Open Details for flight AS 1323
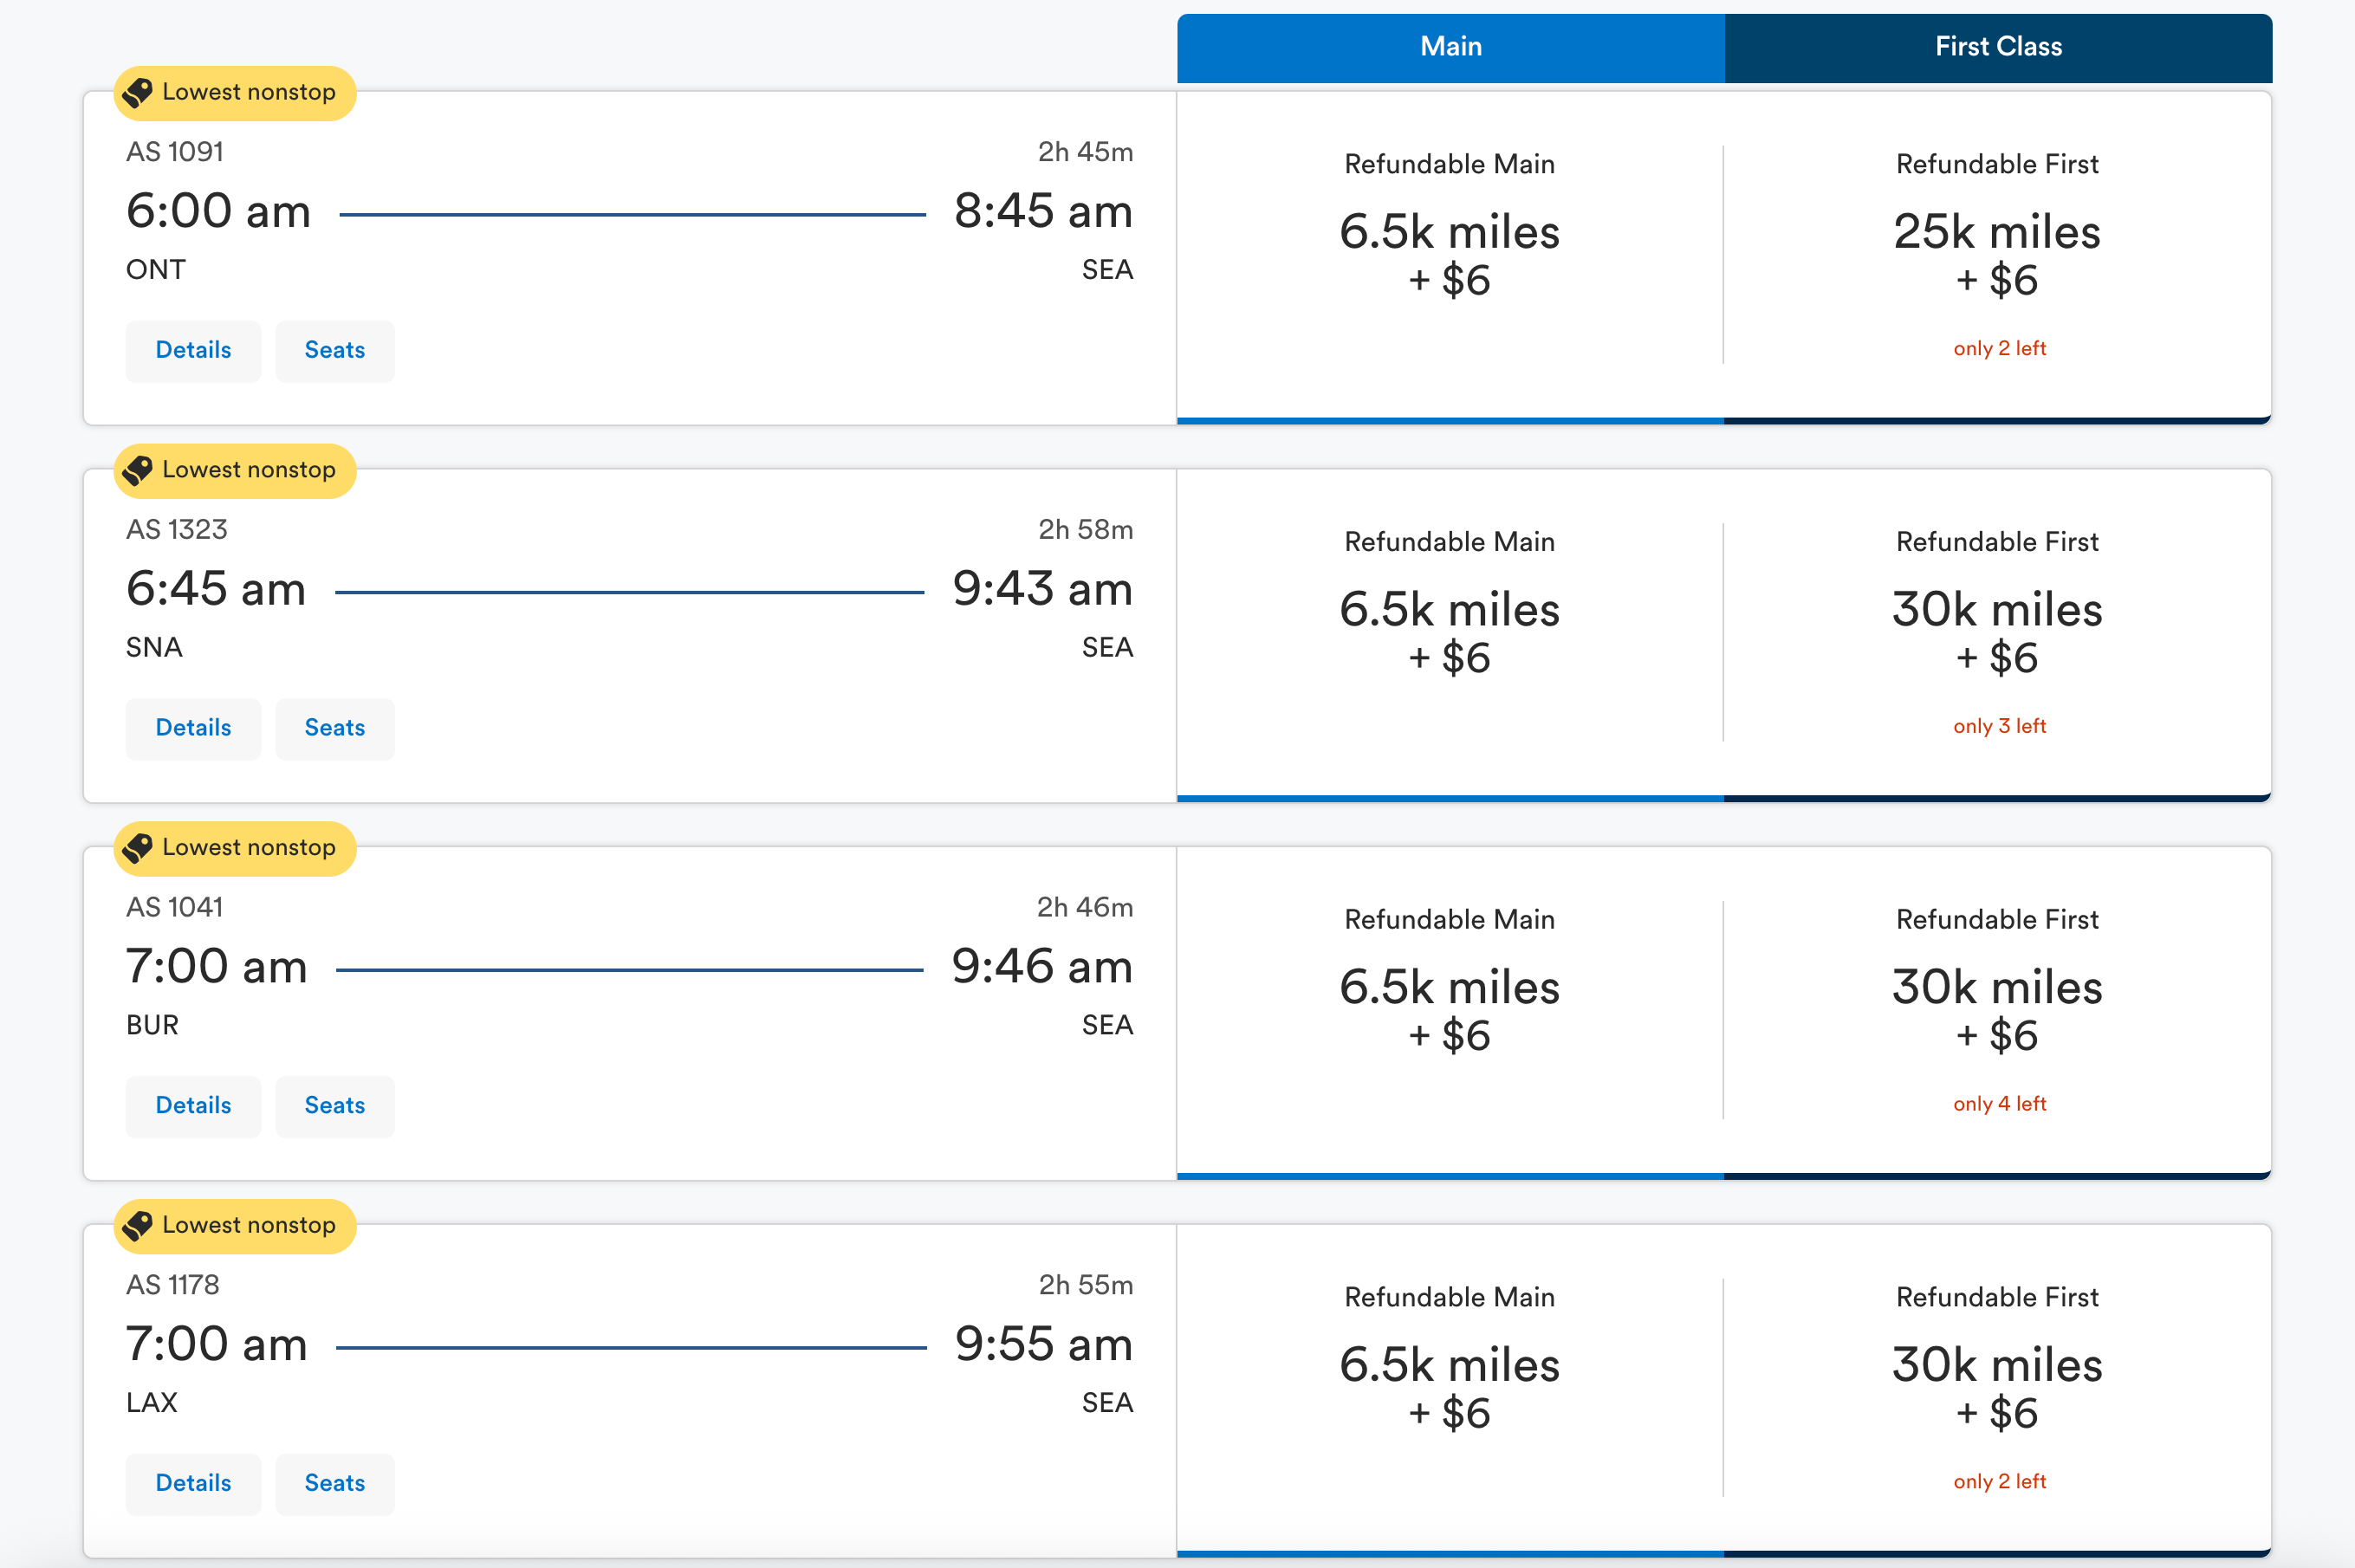The image size is (2355, 1568). pyautogui.click(x=193, y=728)
